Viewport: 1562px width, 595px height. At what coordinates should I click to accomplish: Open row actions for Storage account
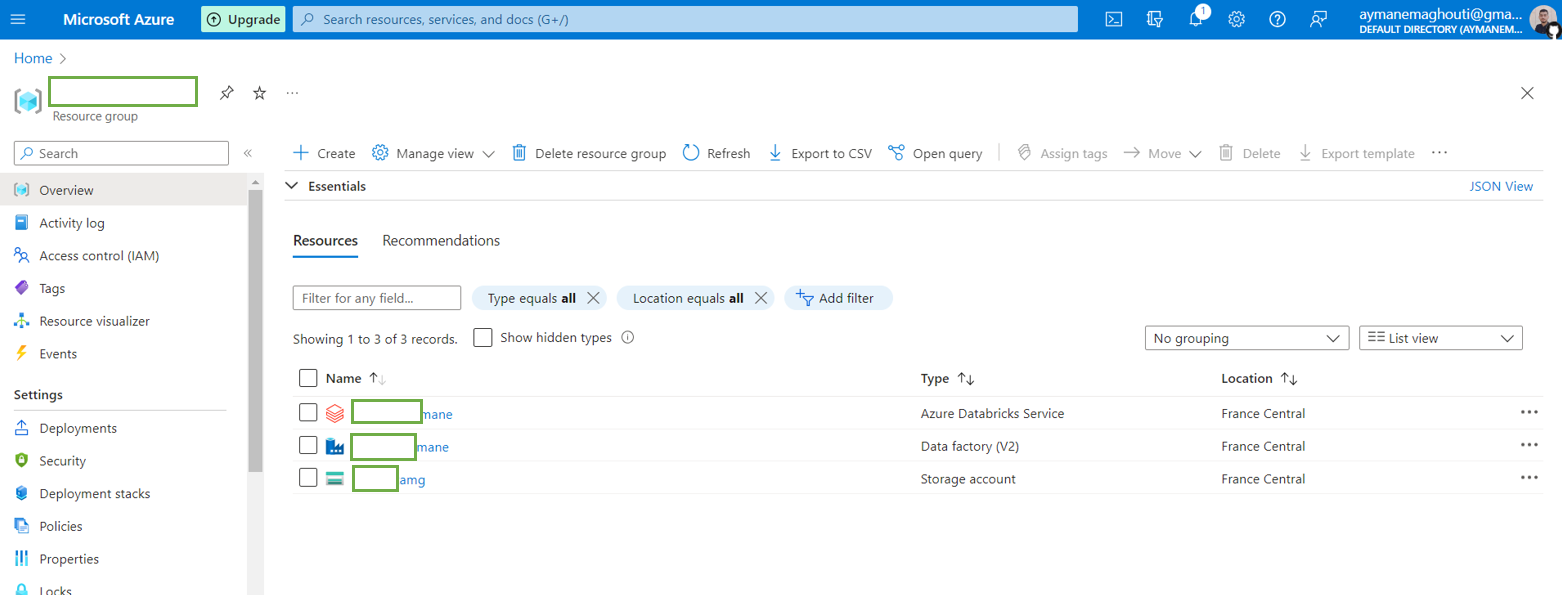1529,478
